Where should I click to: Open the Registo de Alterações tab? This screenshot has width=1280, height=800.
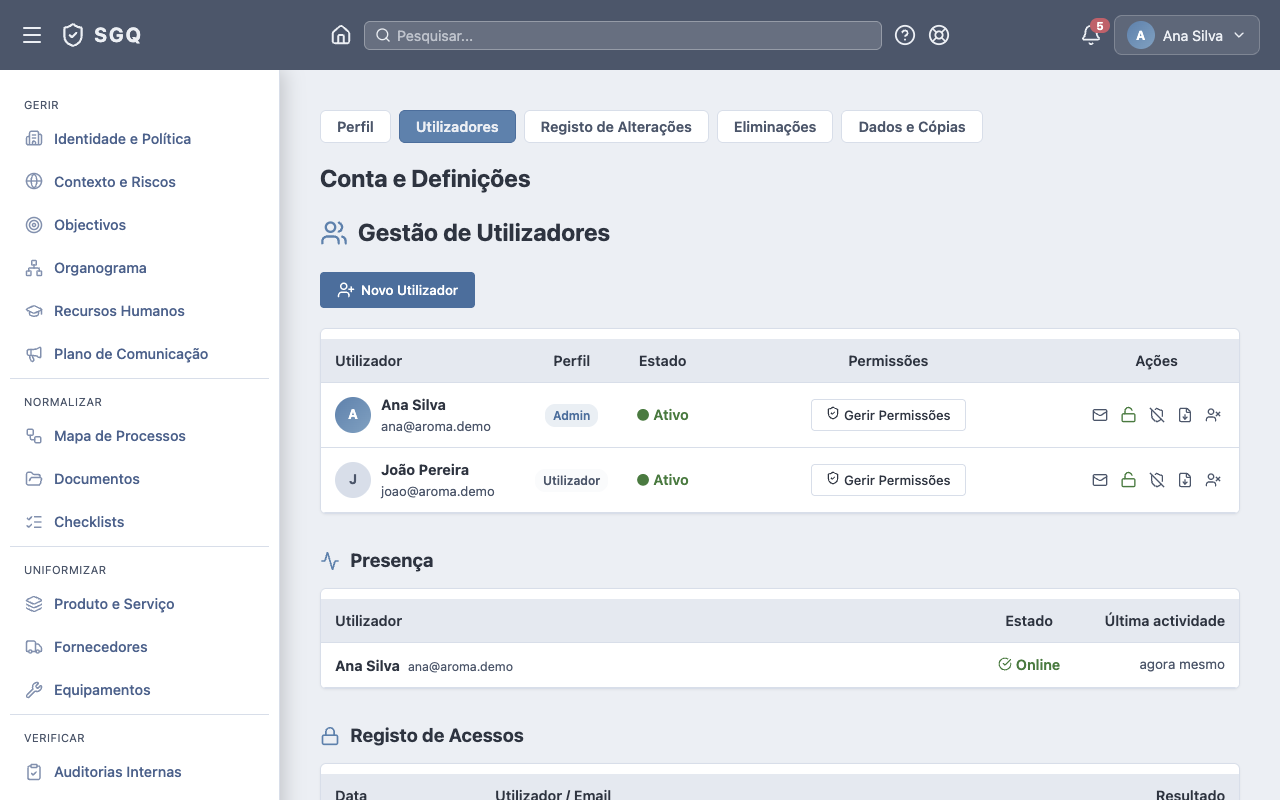[616, 127]
